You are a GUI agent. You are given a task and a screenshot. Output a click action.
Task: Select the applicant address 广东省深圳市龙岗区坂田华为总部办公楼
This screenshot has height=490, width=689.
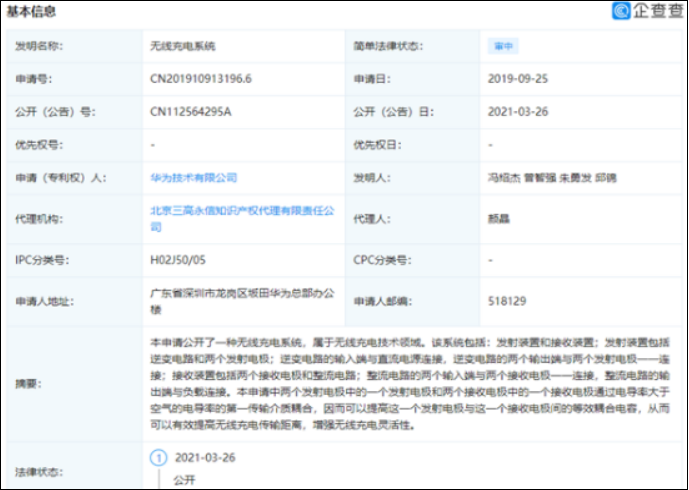coord(242,301)
